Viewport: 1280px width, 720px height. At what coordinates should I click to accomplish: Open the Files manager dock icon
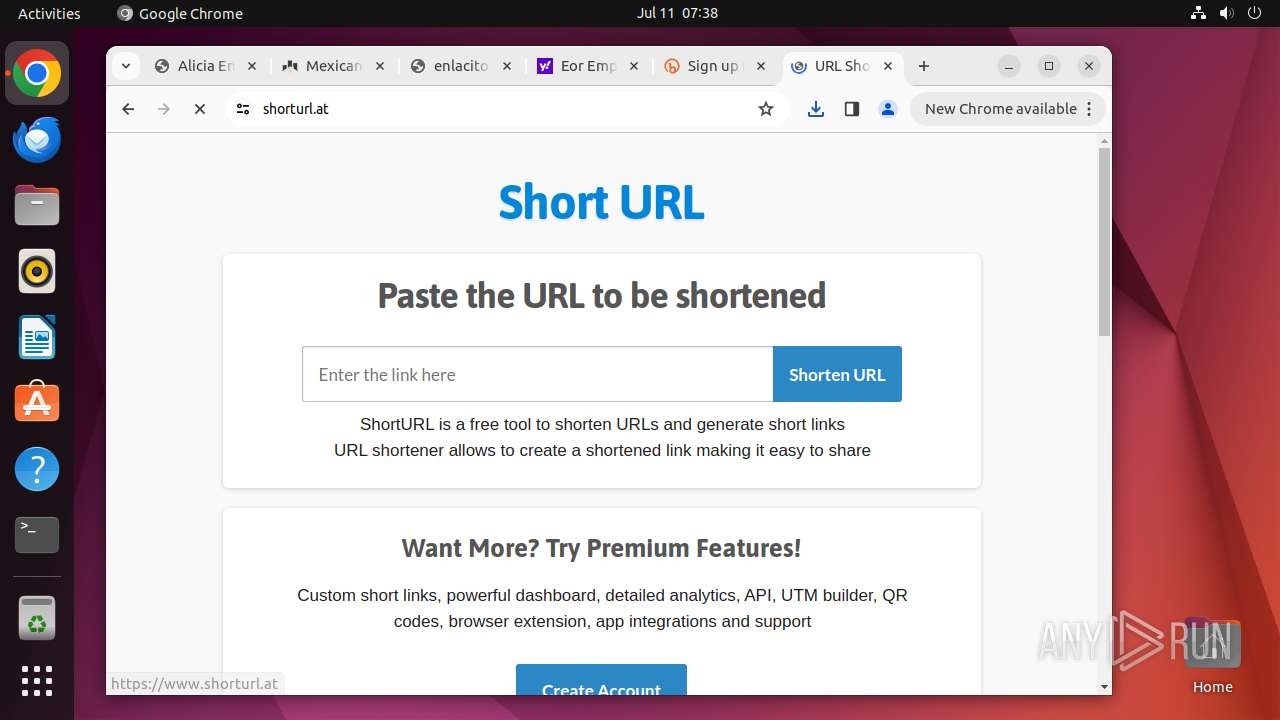pyautogui.click(x=37, y=206)
